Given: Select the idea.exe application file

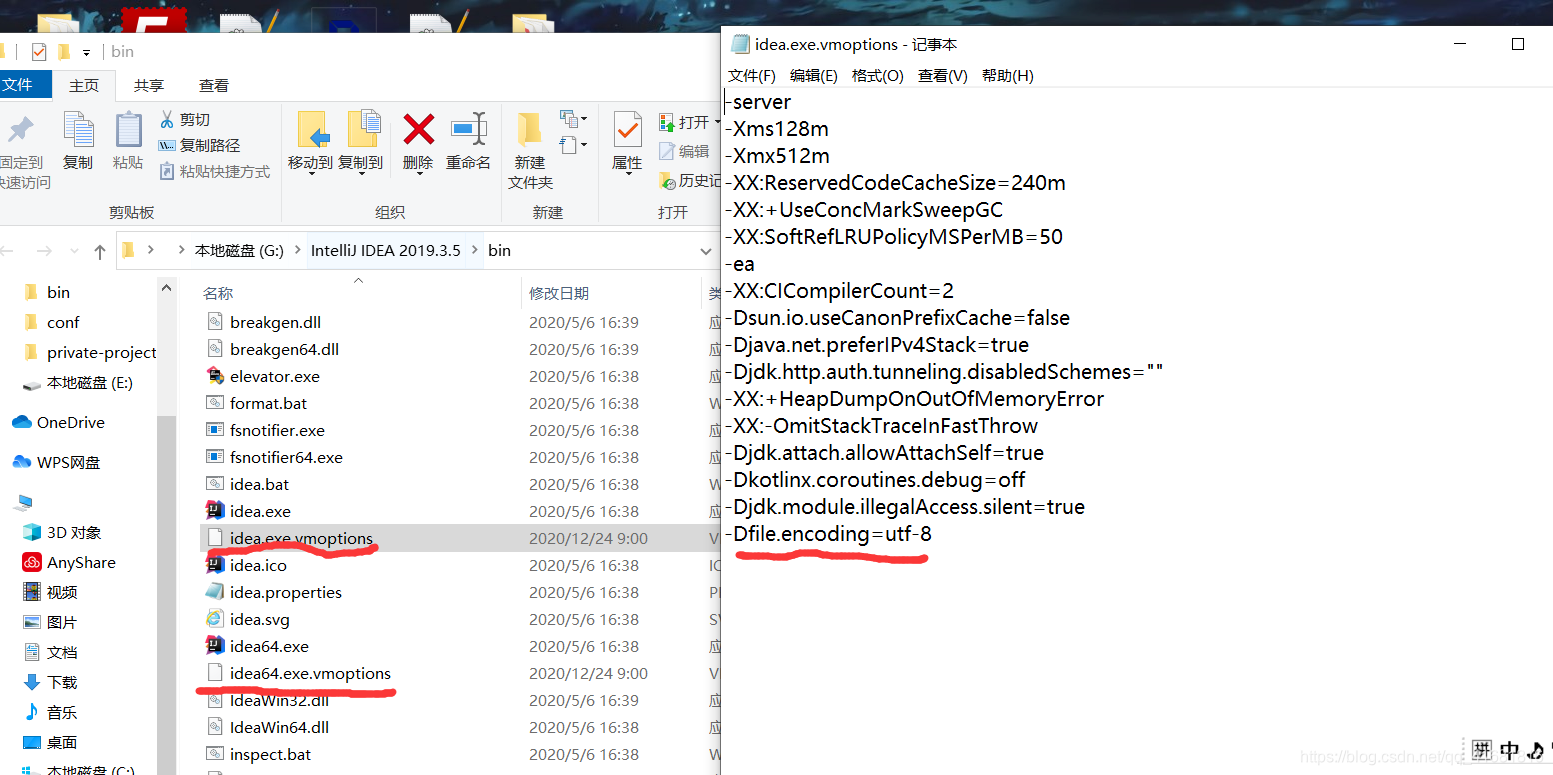Looking at the screenshot, I should tap(260, 511).
